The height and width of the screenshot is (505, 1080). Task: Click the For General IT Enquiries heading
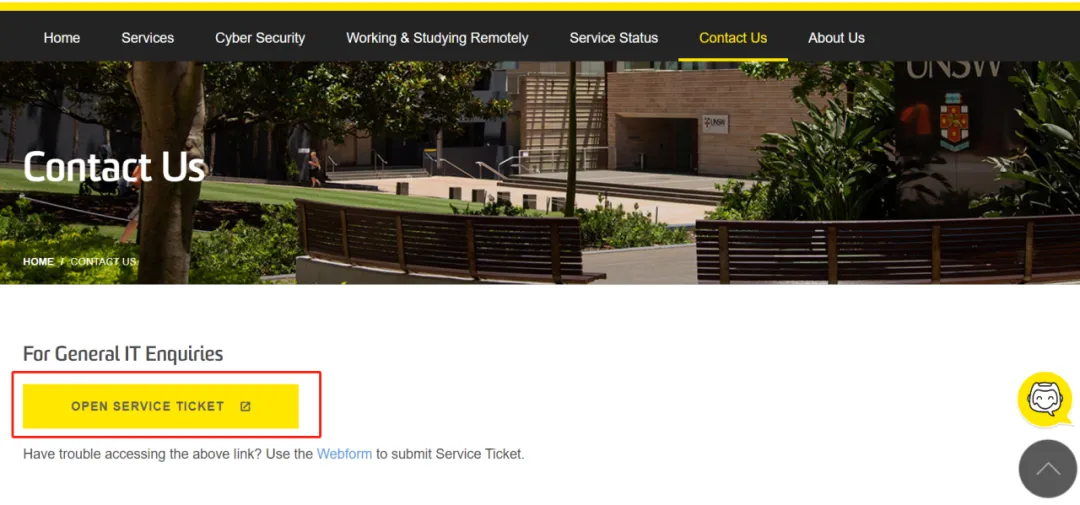123,354
